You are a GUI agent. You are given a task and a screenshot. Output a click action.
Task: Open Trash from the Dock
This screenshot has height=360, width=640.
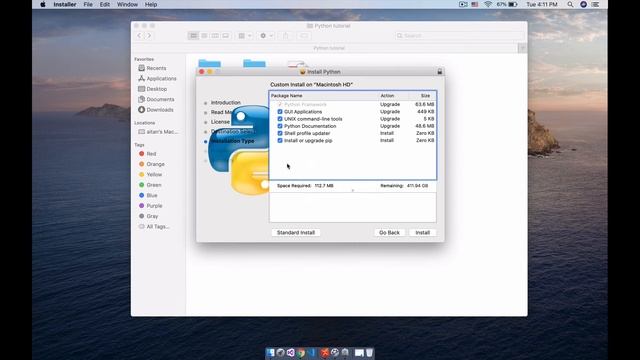pyautogui.click(x=369, y=353)
